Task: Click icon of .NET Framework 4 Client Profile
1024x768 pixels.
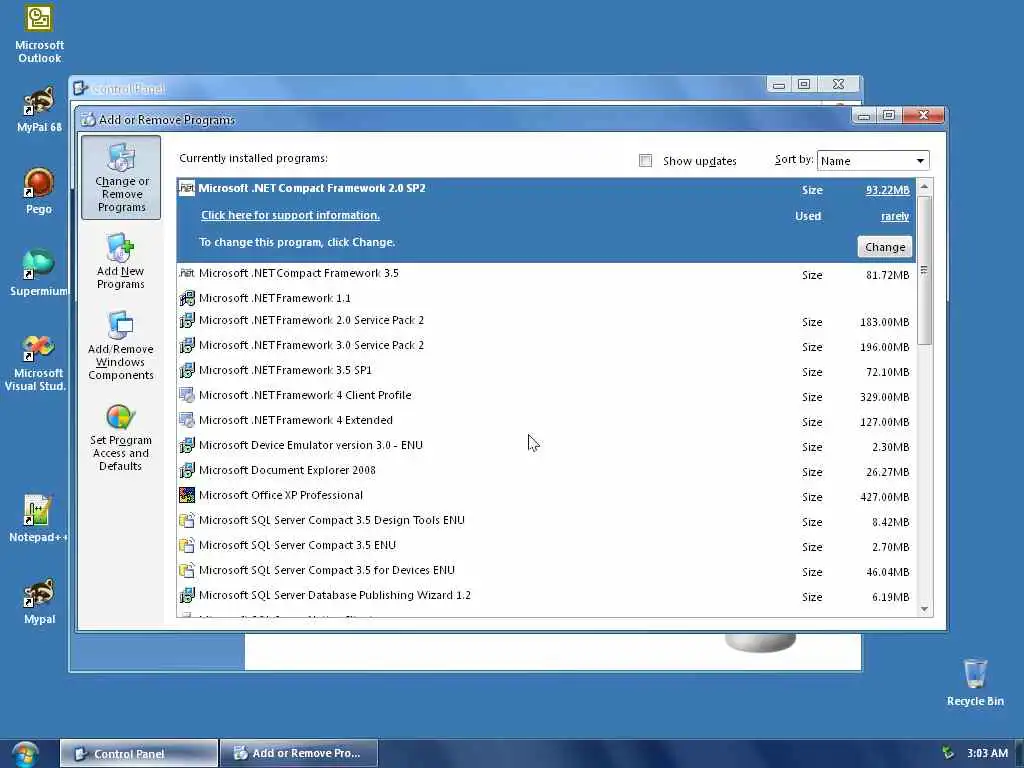Action: coord(187,395)
